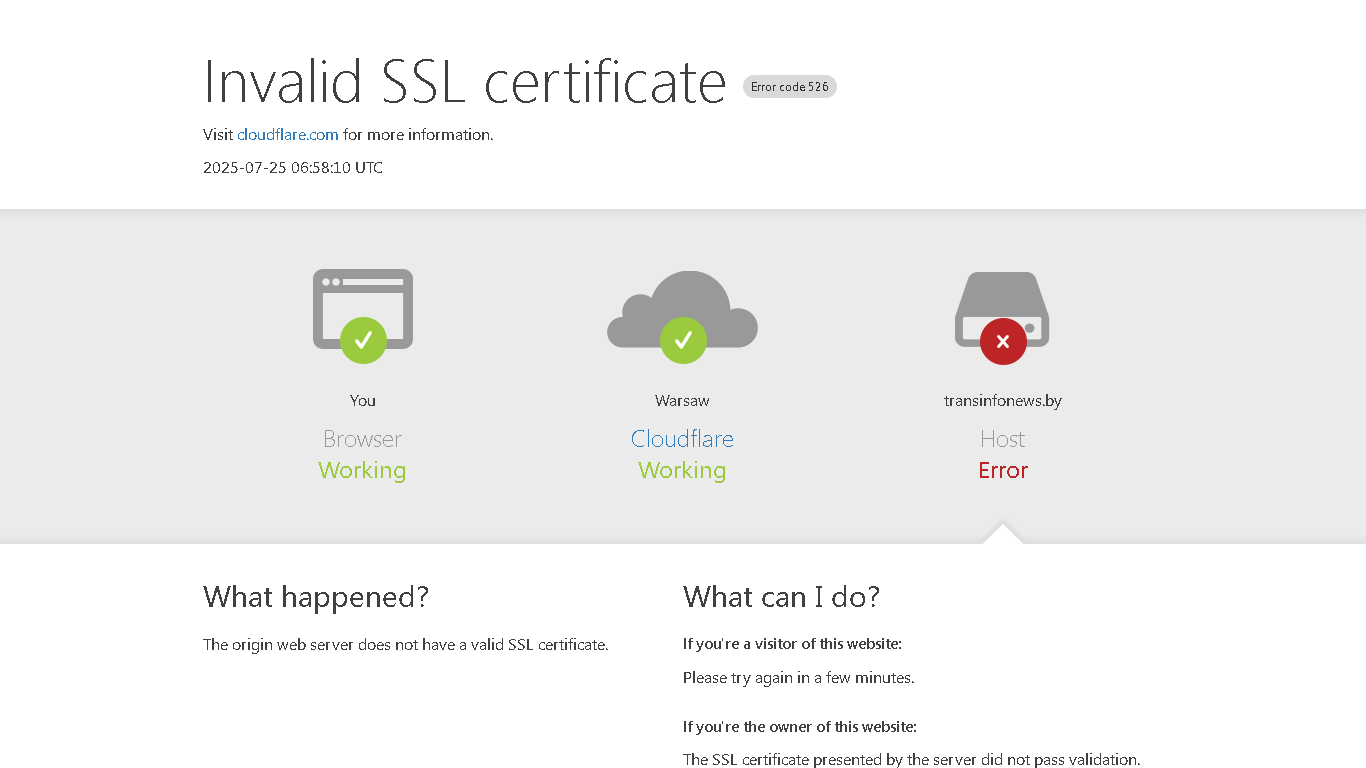1366x768 pixels.
Task: Click the Invalid SSL certificate heading
Action: click(x=464, y=81)
